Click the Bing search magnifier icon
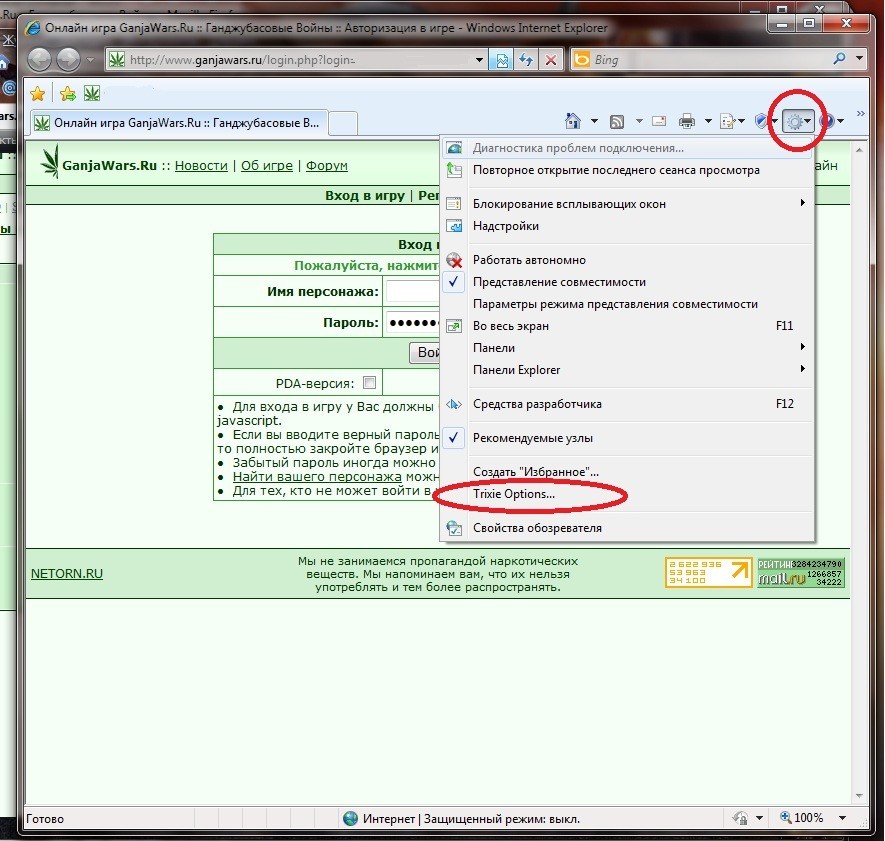 (840, 59)
